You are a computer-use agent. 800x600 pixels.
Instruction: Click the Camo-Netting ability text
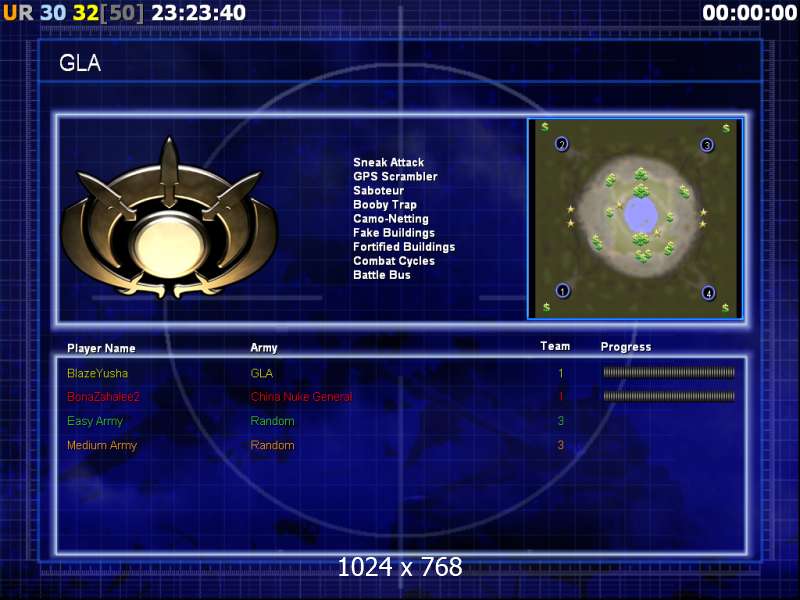pyautogui.click(x=391, y=219)
